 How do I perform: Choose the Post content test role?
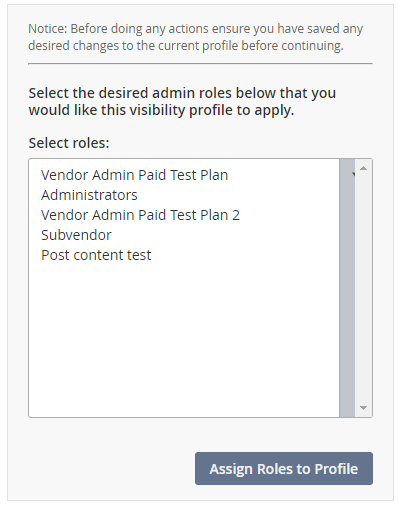[96, 255]
